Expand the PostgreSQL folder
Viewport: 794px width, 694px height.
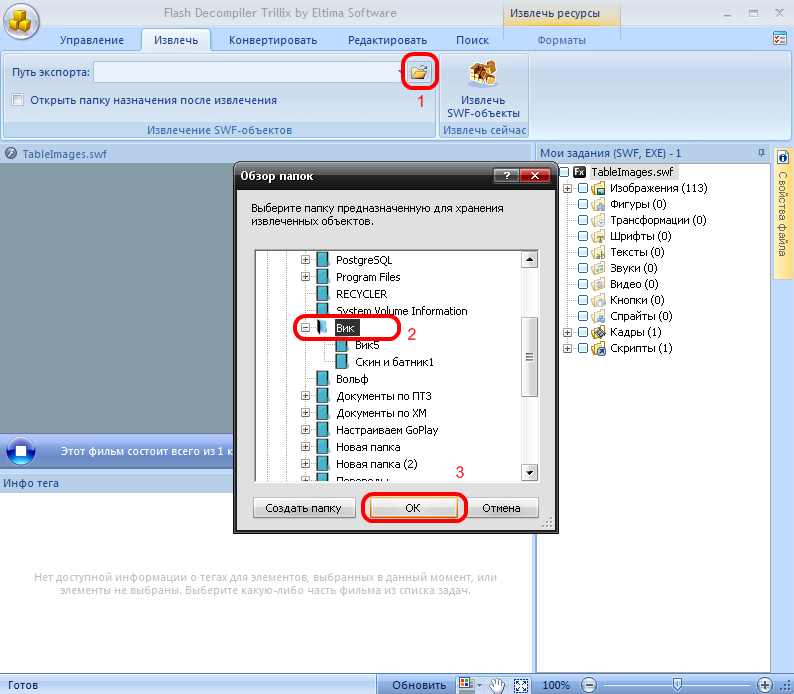[x=305, y=260]
